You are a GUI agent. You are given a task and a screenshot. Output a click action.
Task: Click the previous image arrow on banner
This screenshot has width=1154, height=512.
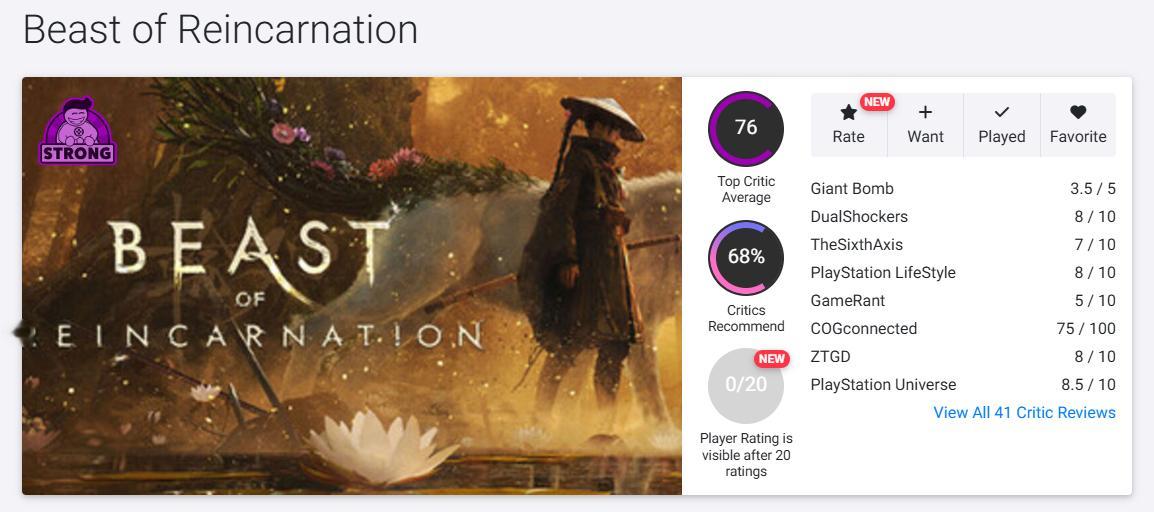23,332
